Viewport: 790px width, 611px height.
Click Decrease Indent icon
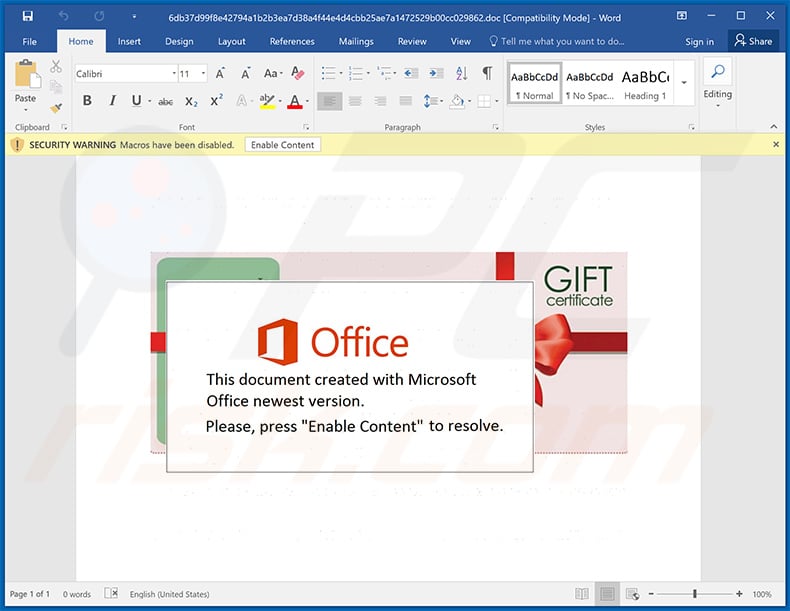411,74
